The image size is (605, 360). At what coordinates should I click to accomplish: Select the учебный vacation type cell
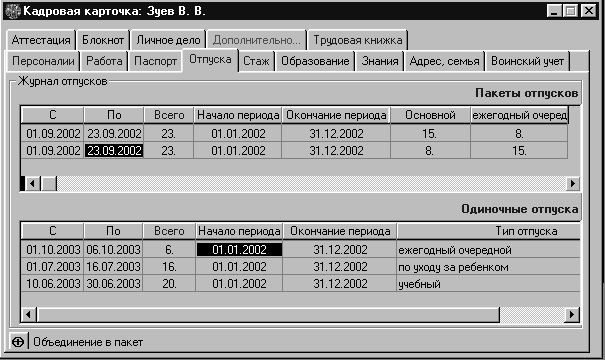[488, 284]
